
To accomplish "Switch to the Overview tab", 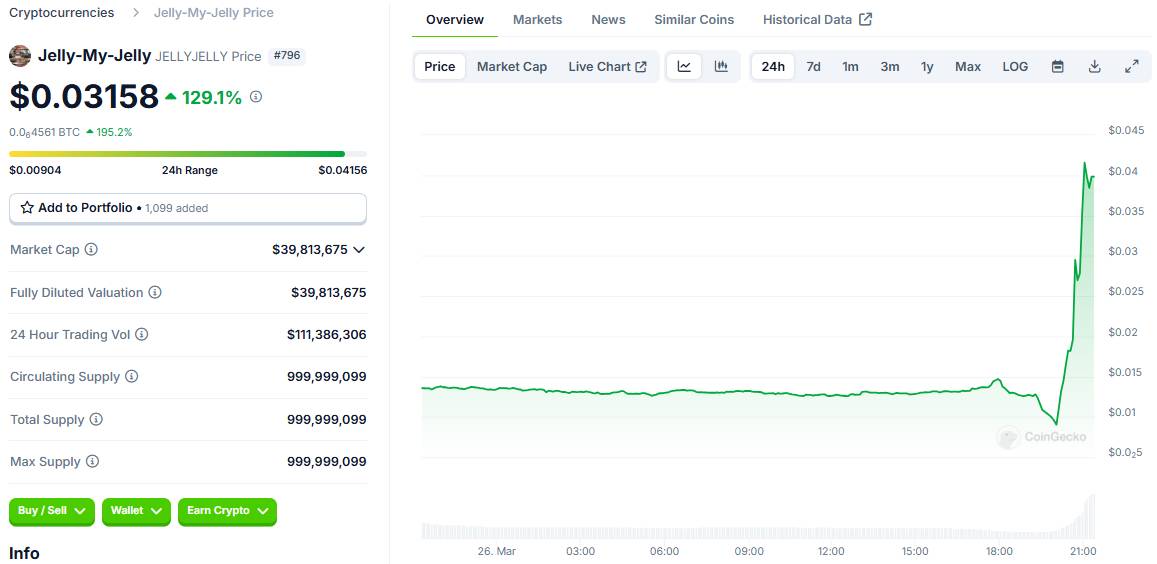I will point(455,20).
